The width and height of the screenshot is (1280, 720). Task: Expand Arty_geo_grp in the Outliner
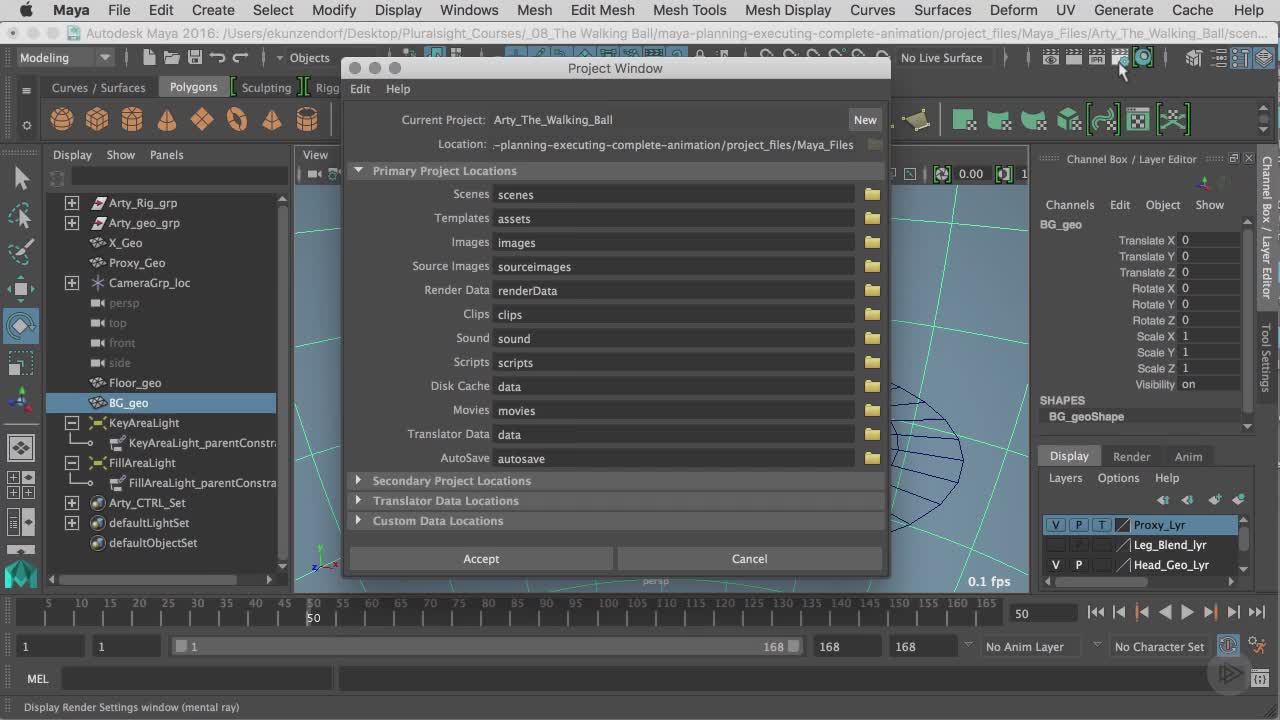tap(72, 223)
